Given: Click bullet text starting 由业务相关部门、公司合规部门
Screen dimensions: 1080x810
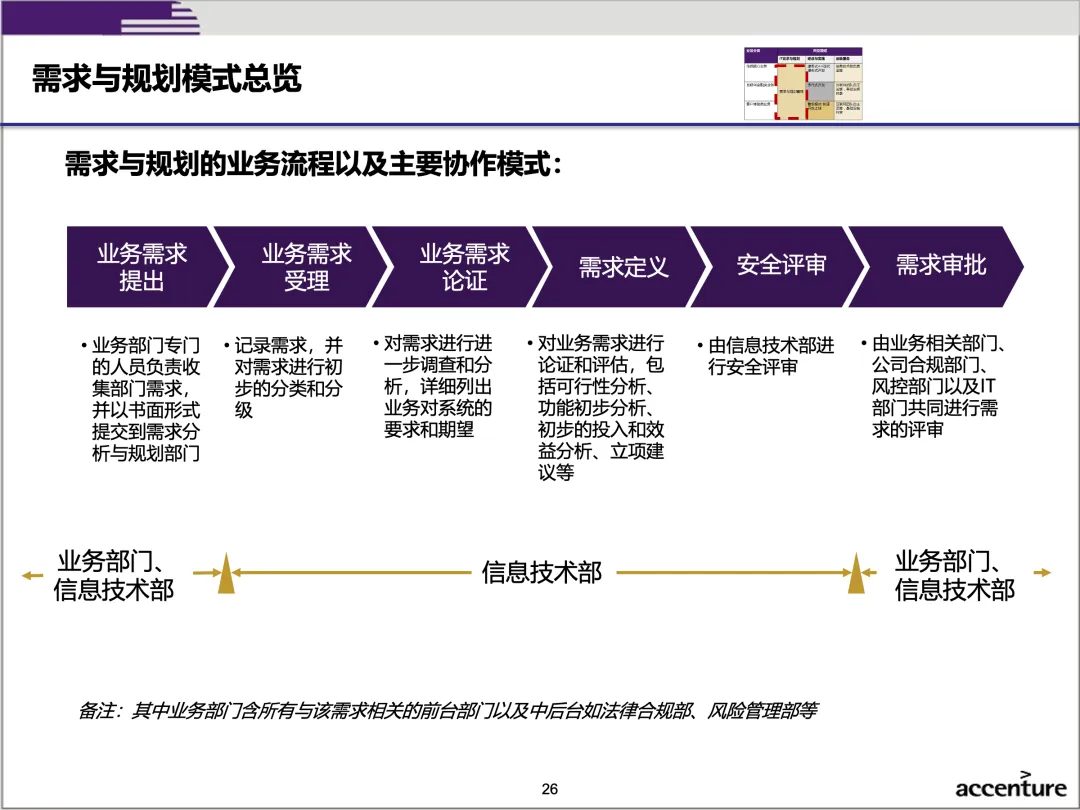Looking at the screenshot, I should pos(935,387).
